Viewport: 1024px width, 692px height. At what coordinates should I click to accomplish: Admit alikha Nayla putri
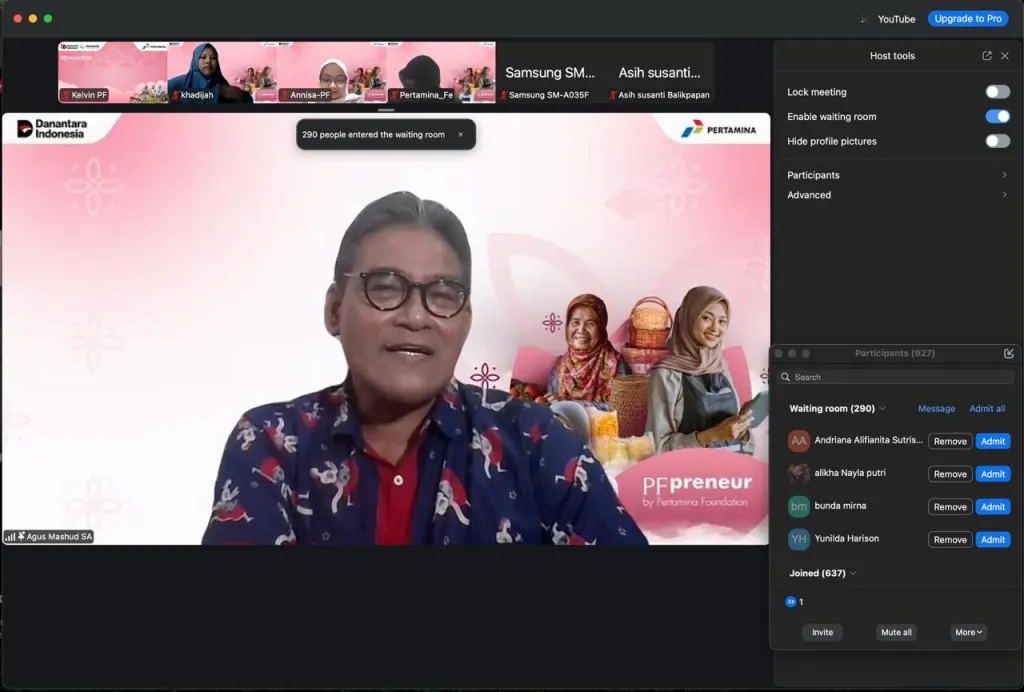(993, 474)
